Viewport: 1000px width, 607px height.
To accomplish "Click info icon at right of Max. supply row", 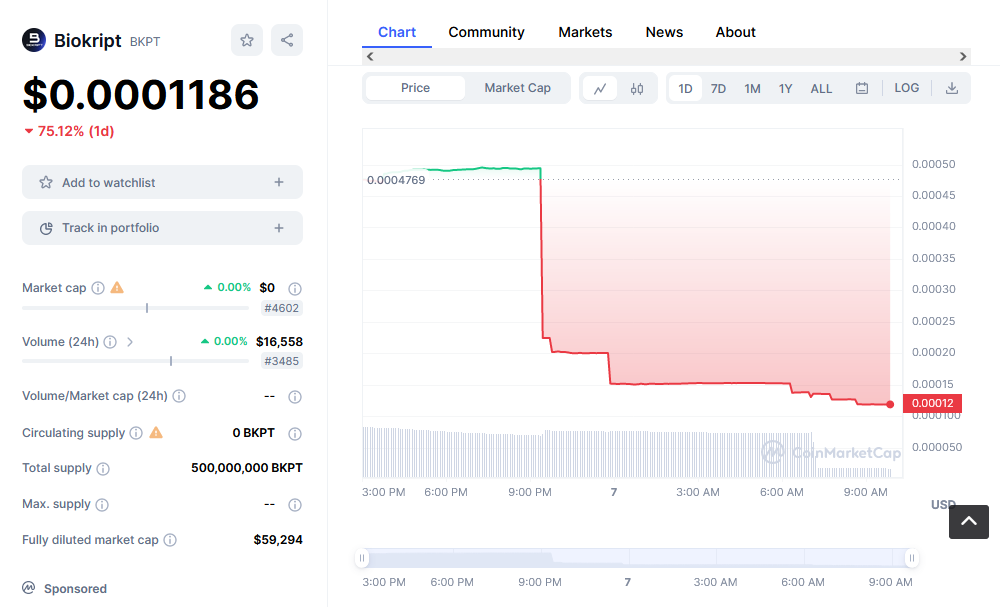I will coord(295,505).
